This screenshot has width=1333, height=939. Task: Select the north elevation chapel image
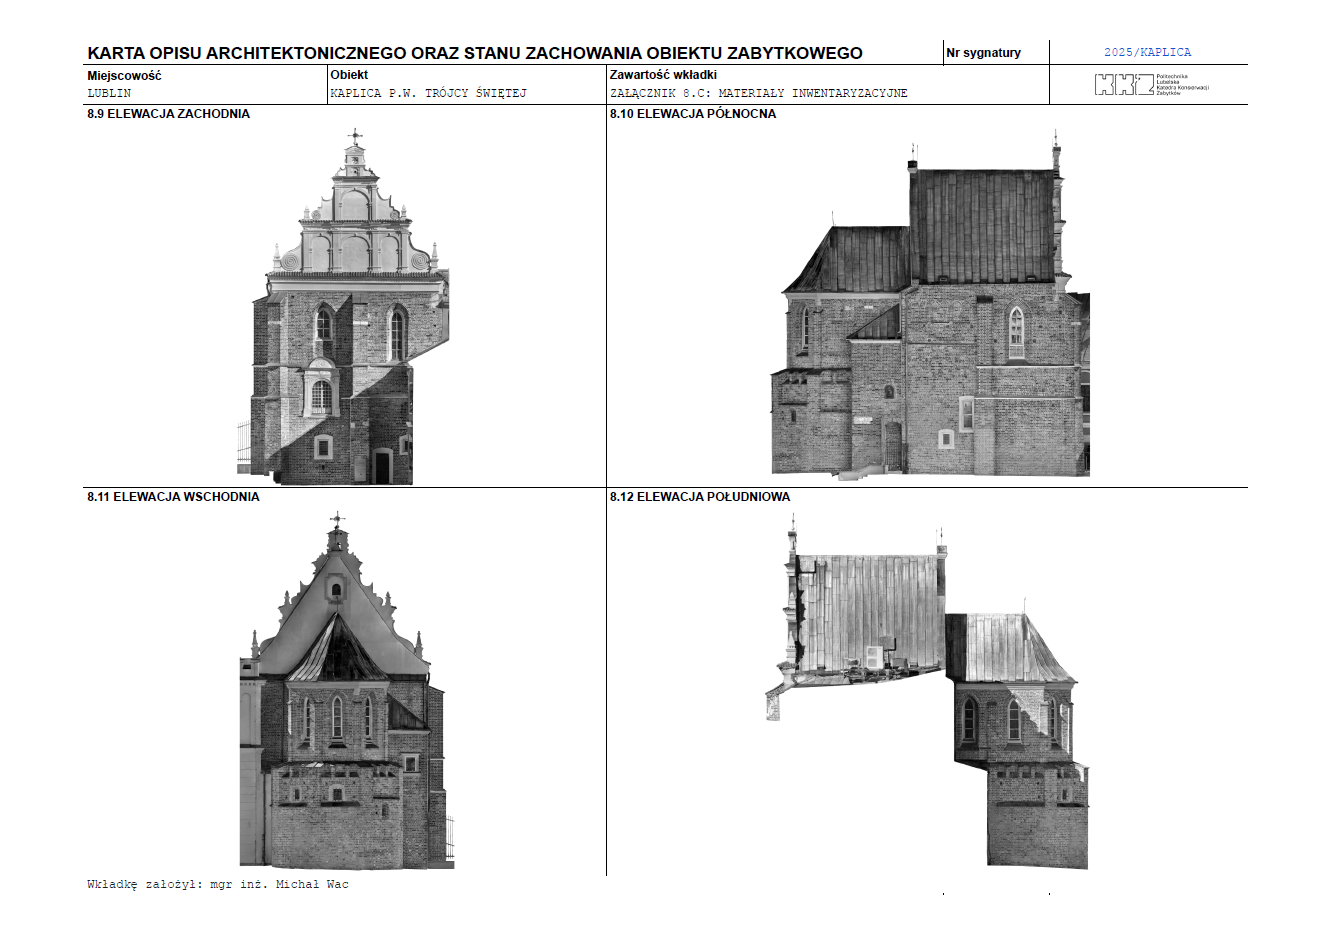930,304
